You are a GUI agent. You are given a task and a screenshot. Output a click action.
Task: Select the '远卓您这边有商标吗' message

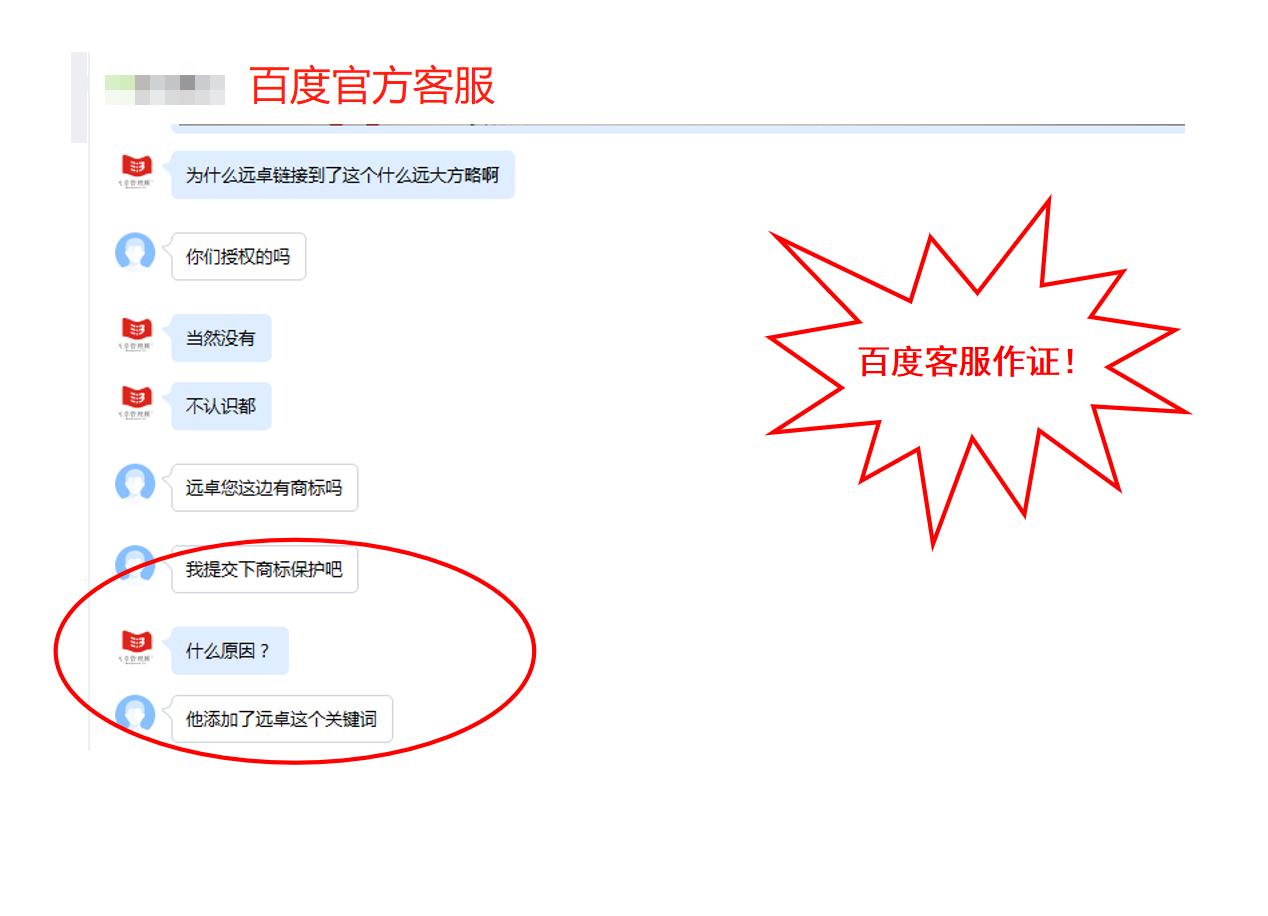[x=264, y=488]
